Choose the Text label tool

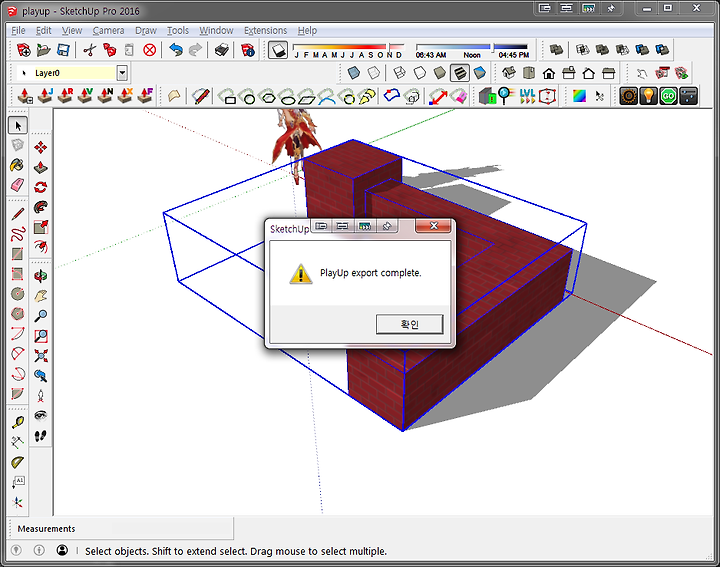18,482
